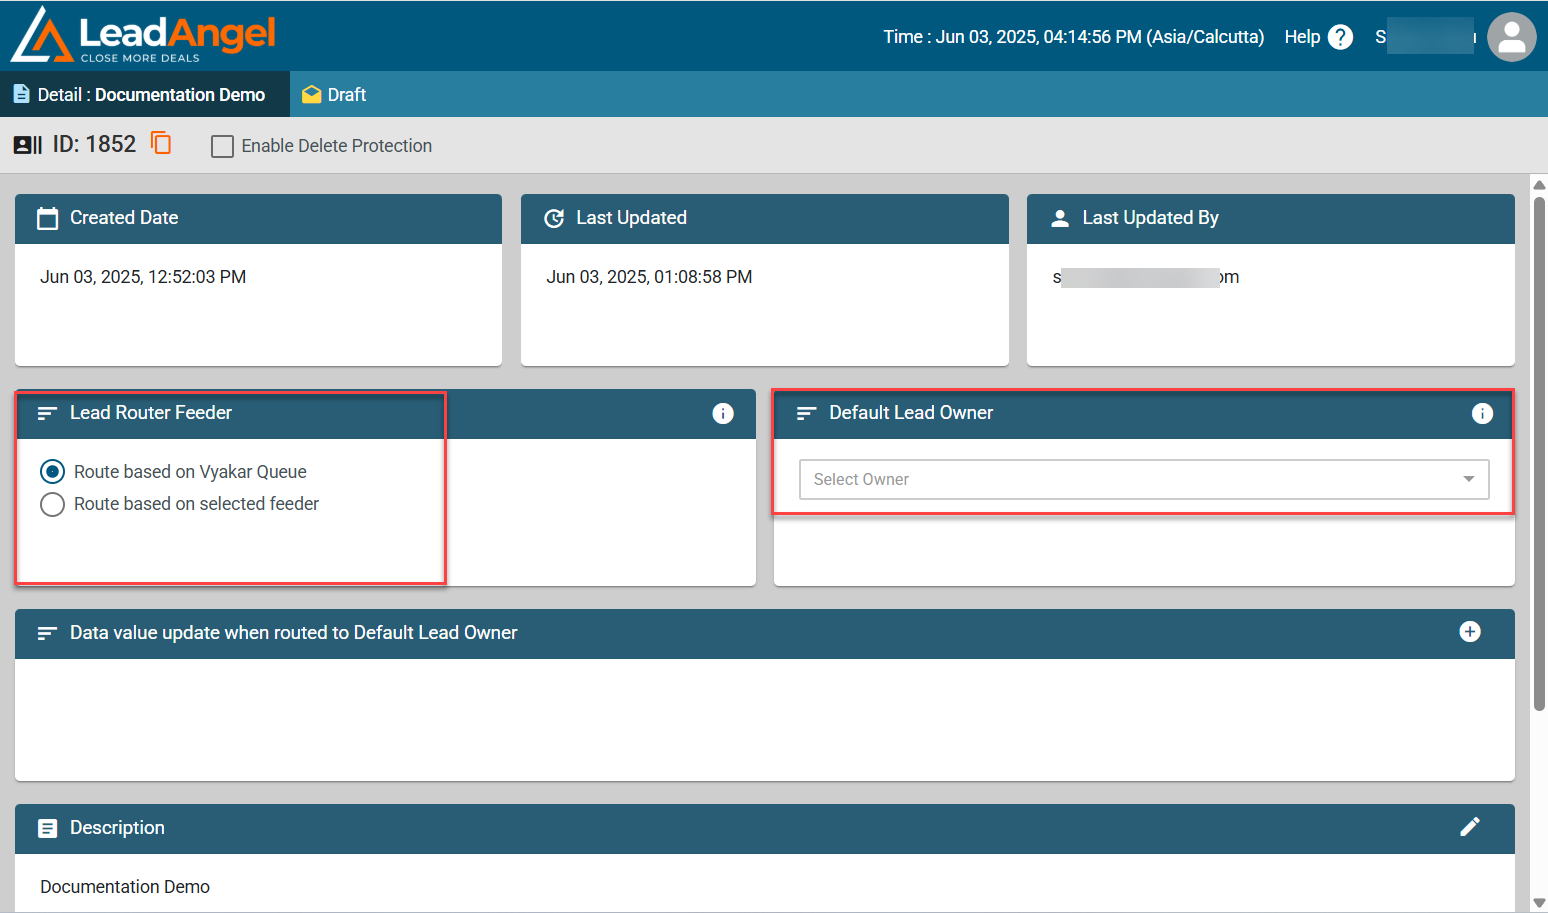Open the Select Owner dropdown

click(1130, 479)
